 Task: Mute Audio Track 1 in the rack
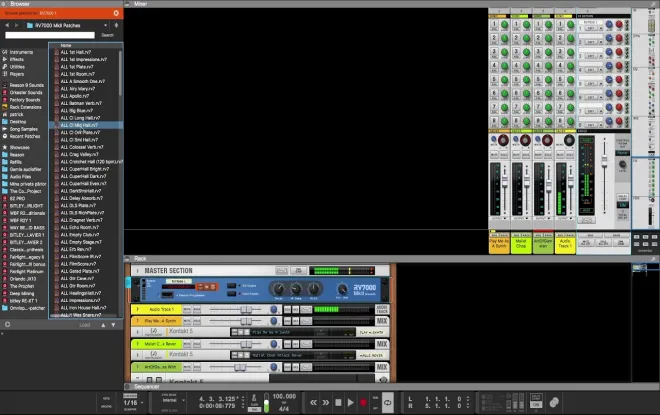tap(186, 309)
